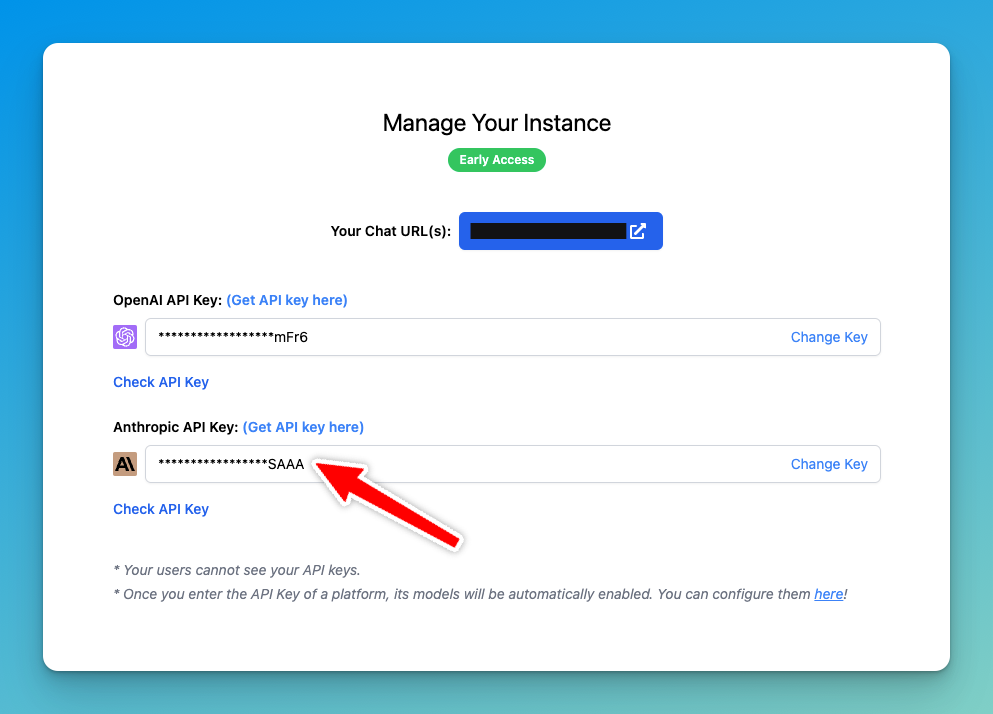The image size is (993, 714).
Task: Click the OpenAI logo icon
Action: [x=125, y=337]
